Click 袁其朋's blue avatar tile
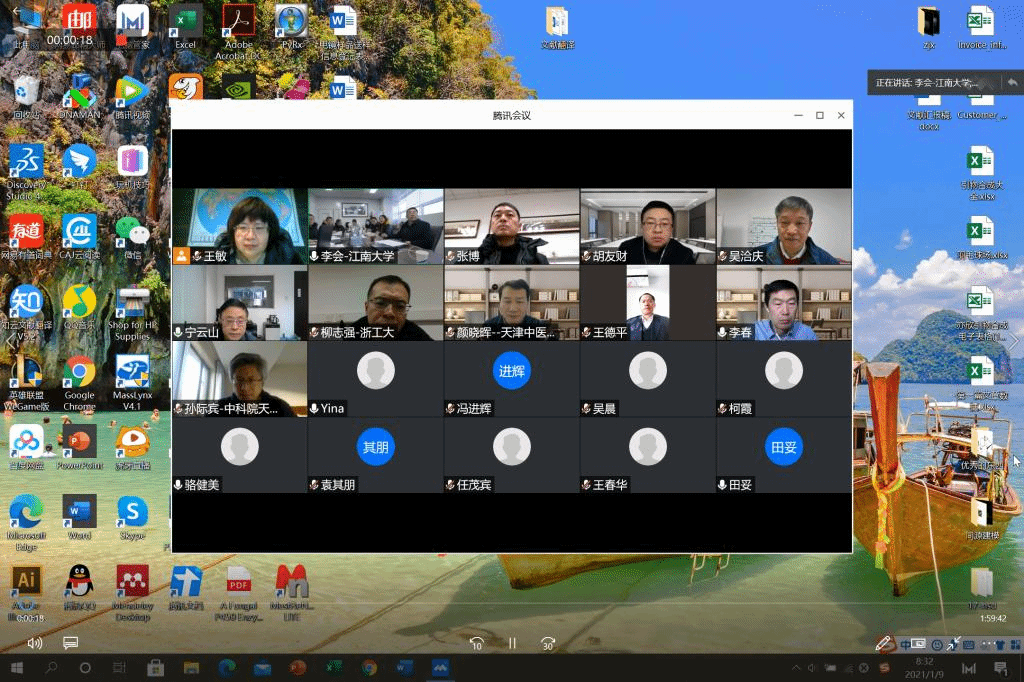 coord(375,447)
